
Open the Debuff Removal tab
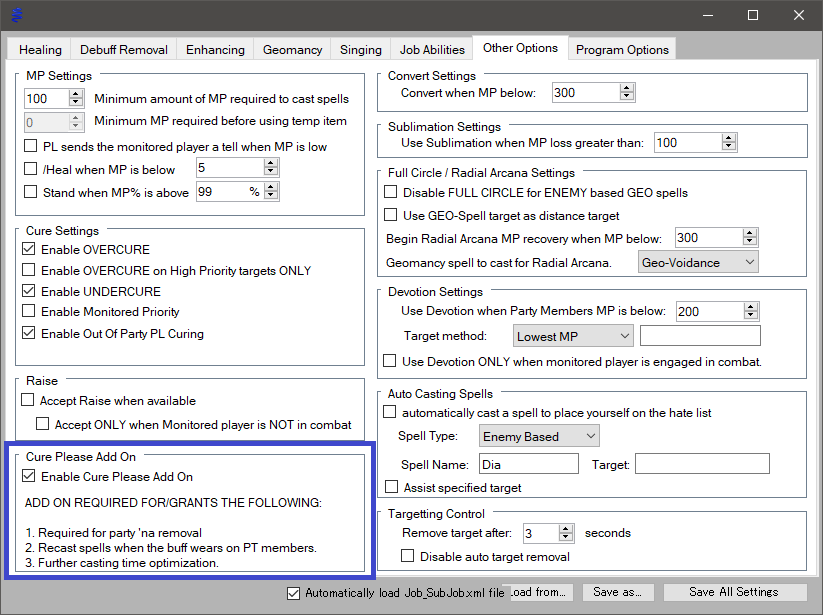coord(123,50)
